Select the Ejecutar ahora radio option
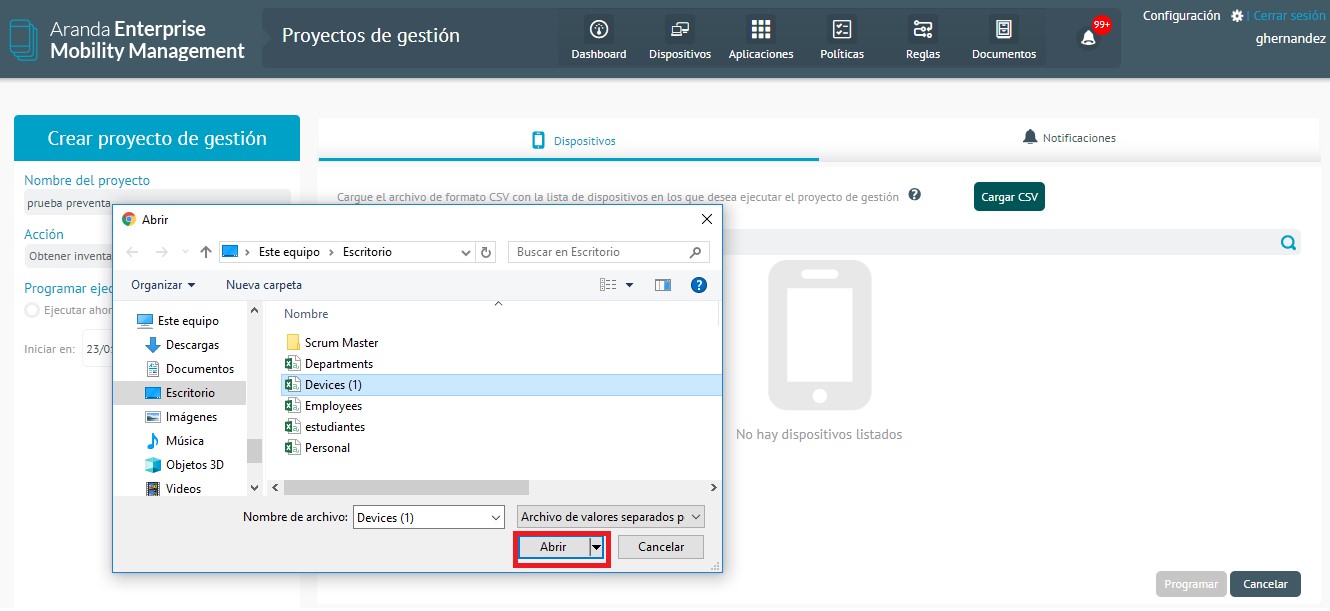Image resolution: width=1330 pixels, height=611 pixels. pos(31,310)
